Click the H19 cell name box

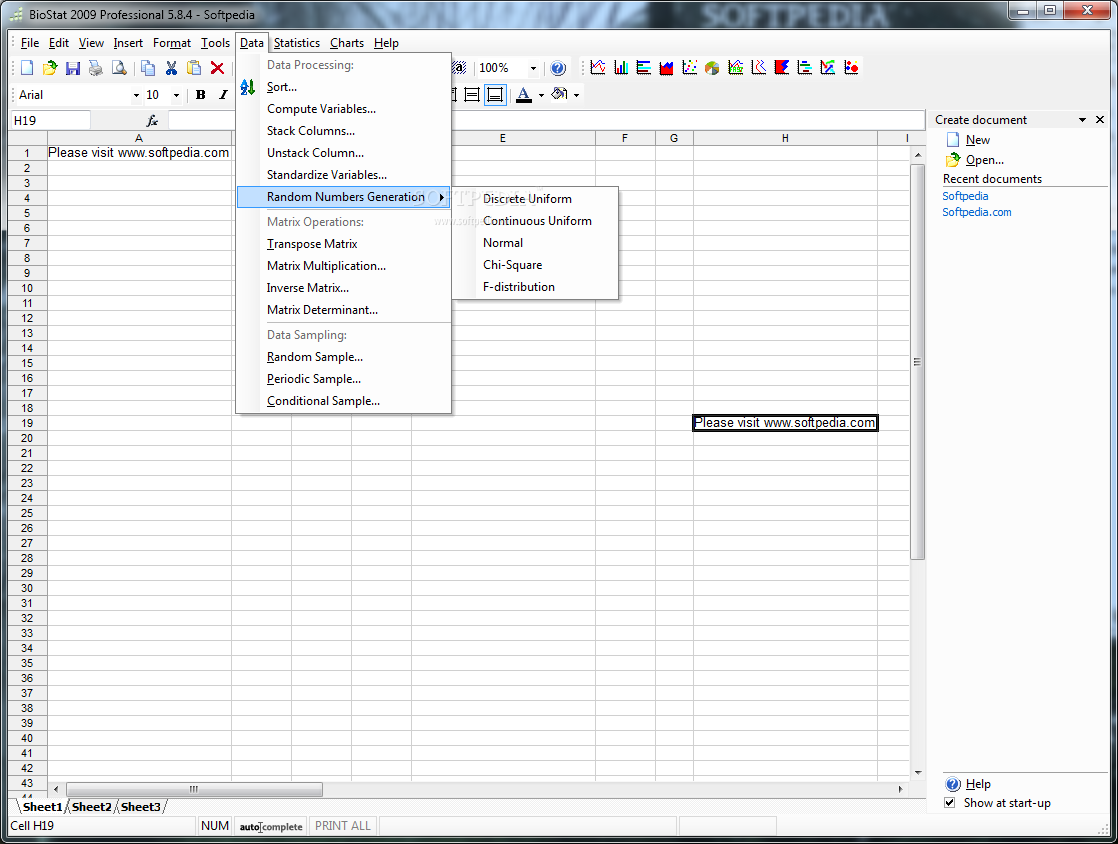50,120
